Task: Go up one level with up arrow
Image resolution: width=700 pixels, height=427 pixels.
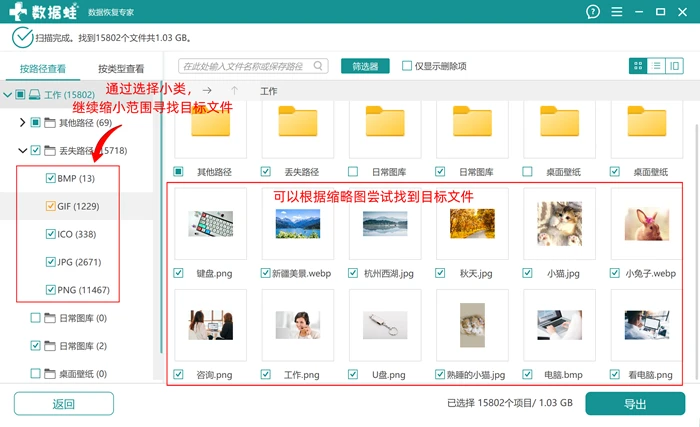Action: [x=234, y=91]
